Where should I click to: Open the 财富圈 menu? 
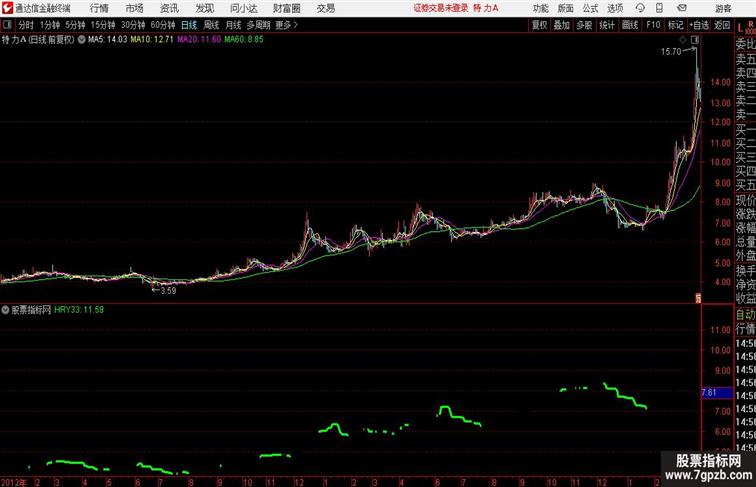point(287,8)
